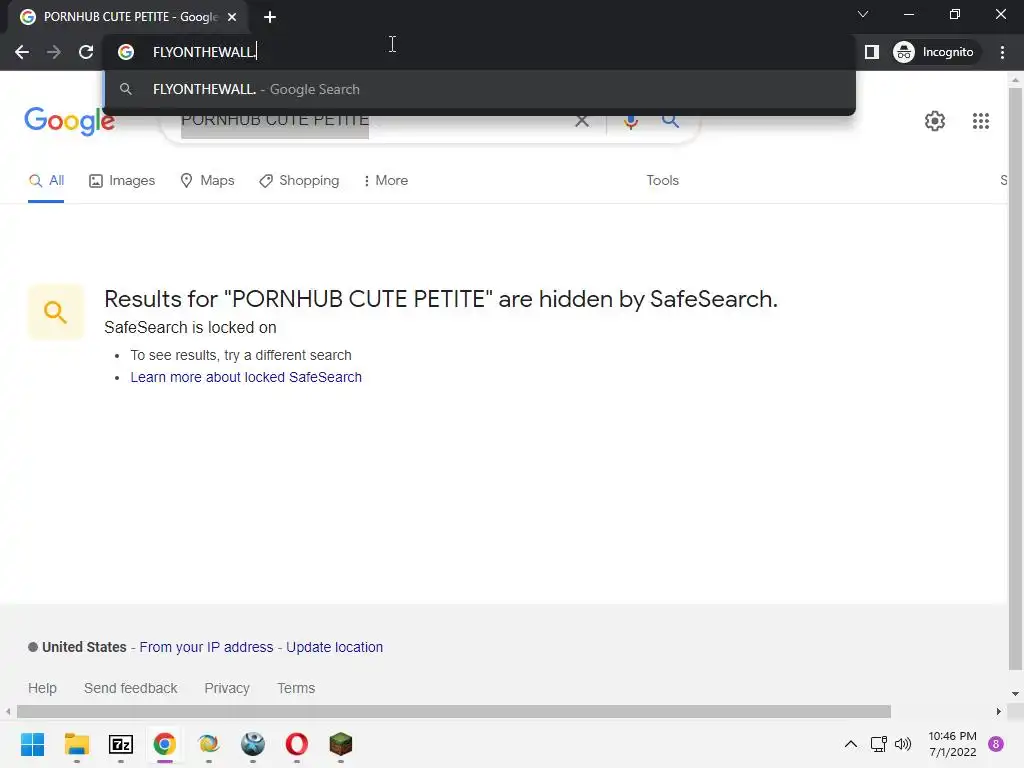Switch to the Shopping tab
The height and width of the screenshot is (768, 1024).
[x=299, y=180]
